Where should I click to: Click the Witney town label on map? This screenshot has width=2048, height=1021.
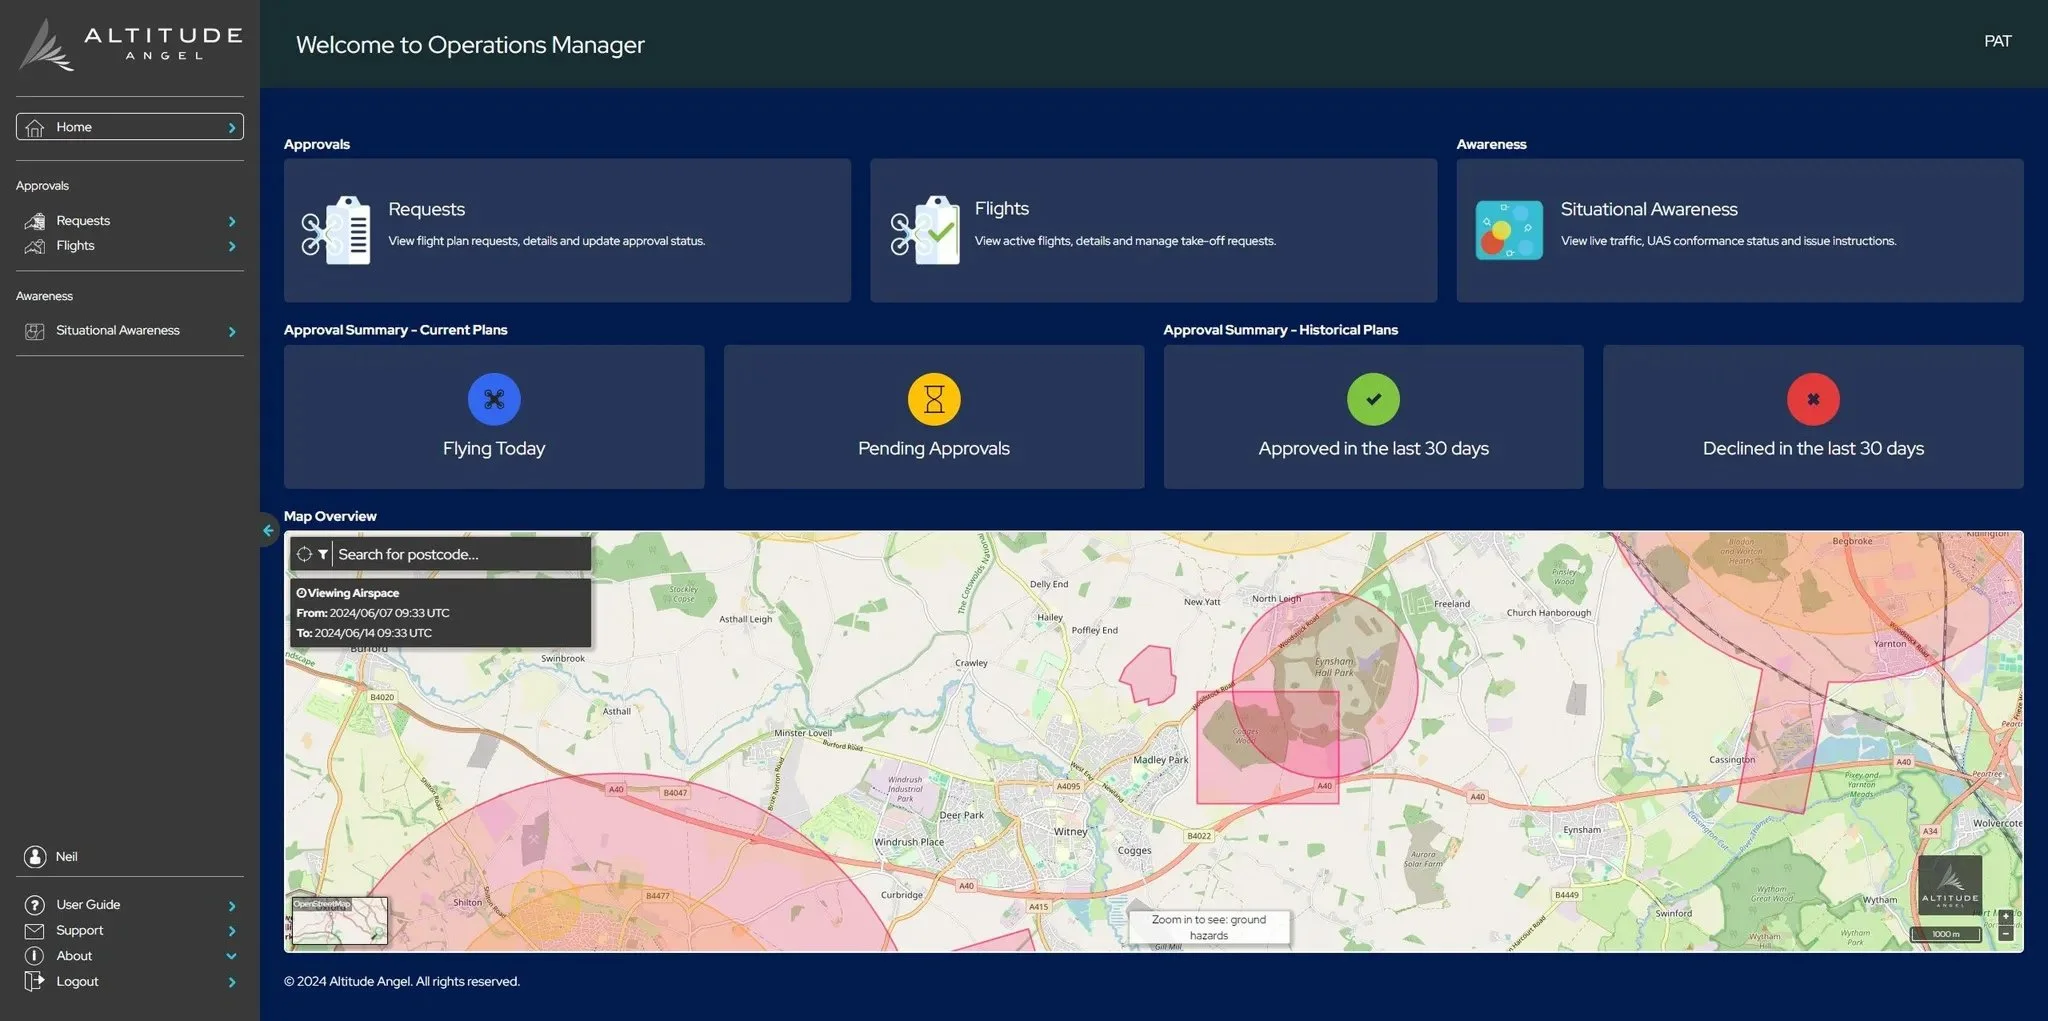click(1070, 832)
